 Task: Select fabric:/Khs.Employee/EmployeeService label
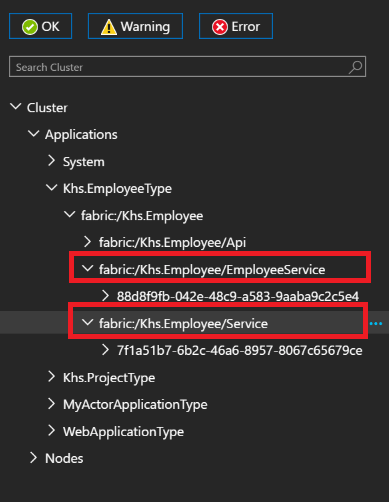[212, 270]
